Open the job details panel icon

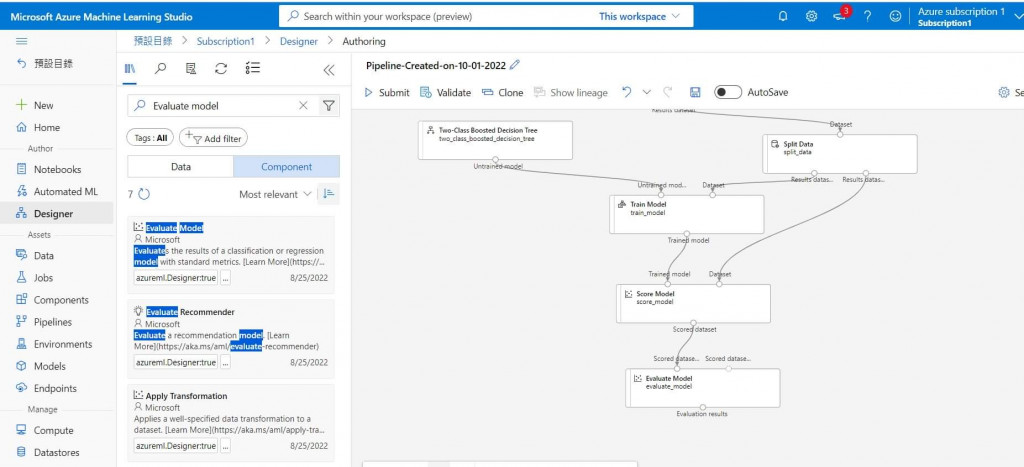(x=191, y=69)
